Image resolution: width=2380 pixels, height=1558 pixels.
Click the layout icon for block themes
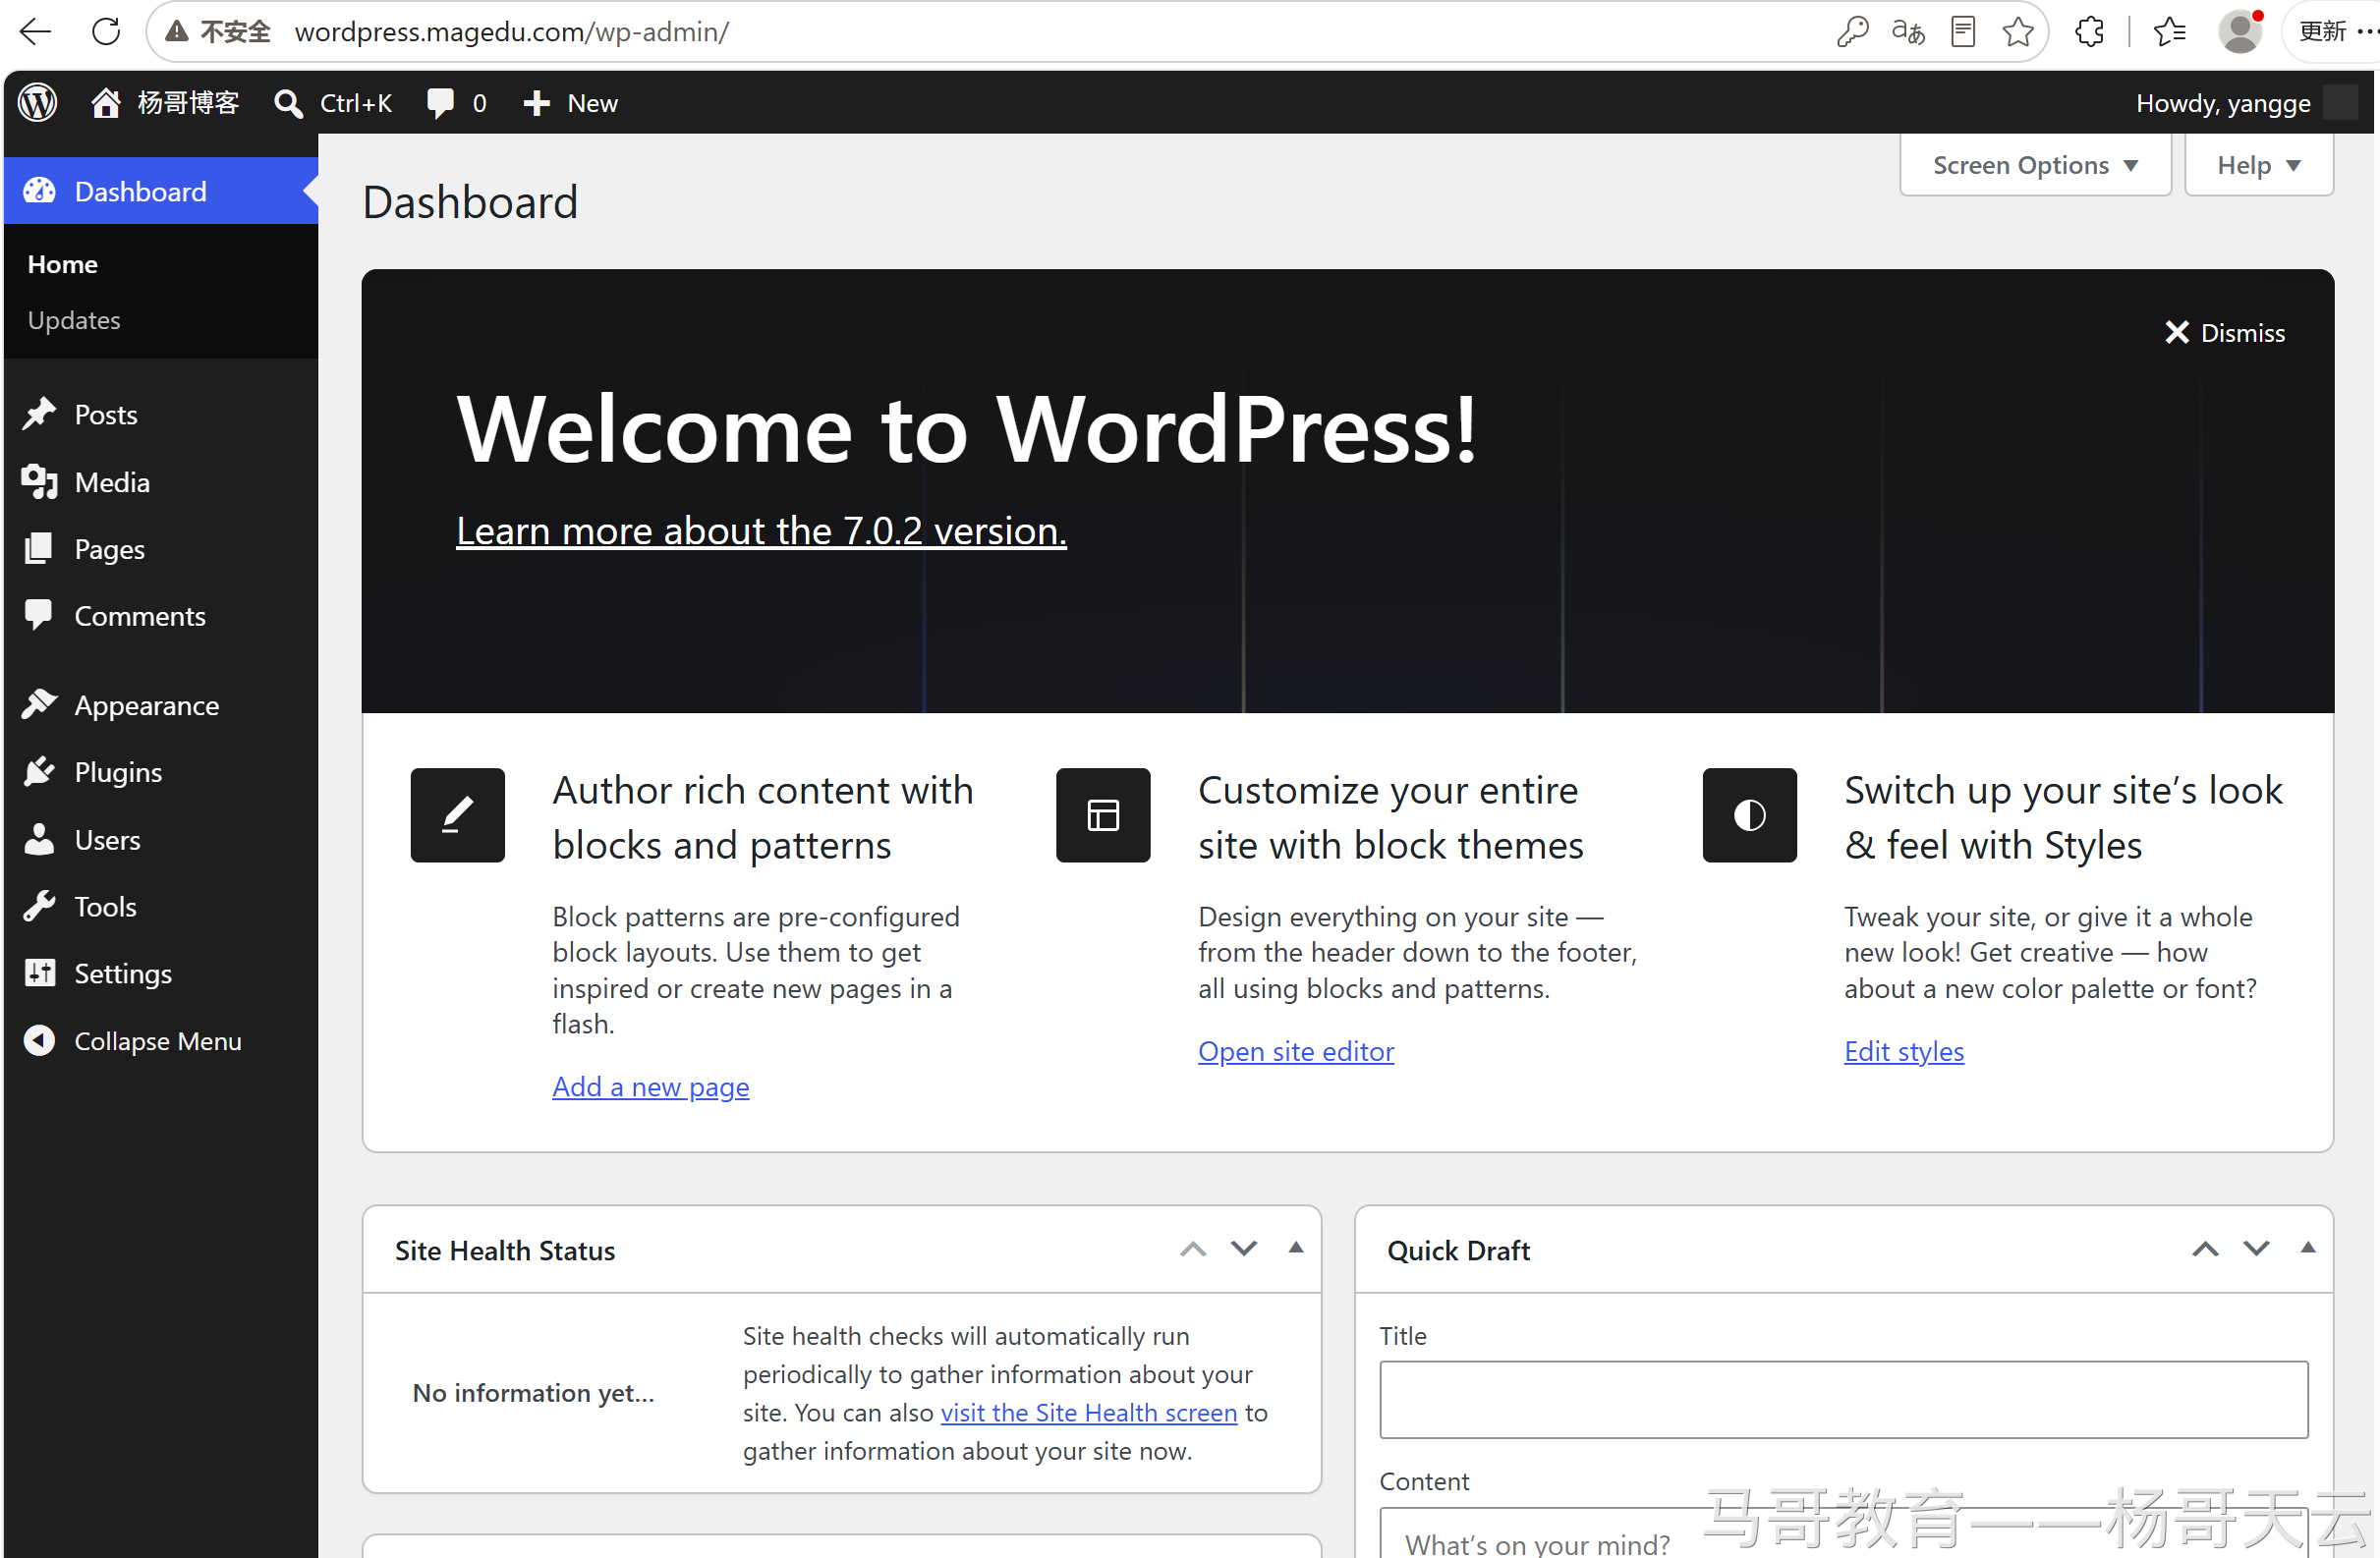click(1103, 815)
